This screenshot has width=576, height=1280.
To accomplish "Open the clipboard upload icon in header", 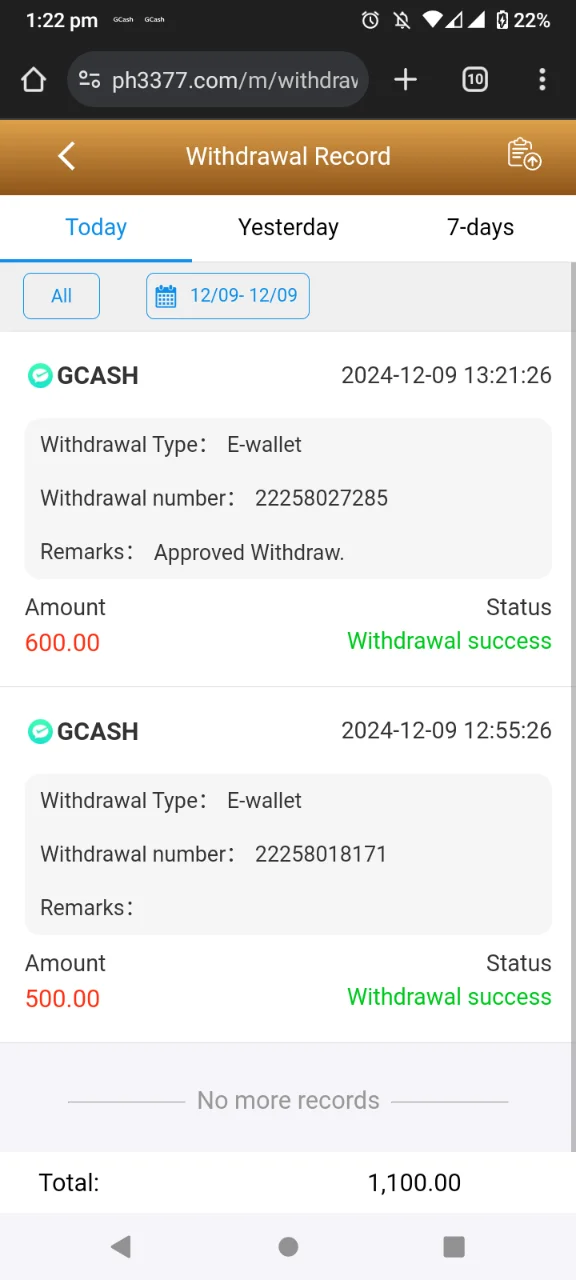I will tap(524, 154).
